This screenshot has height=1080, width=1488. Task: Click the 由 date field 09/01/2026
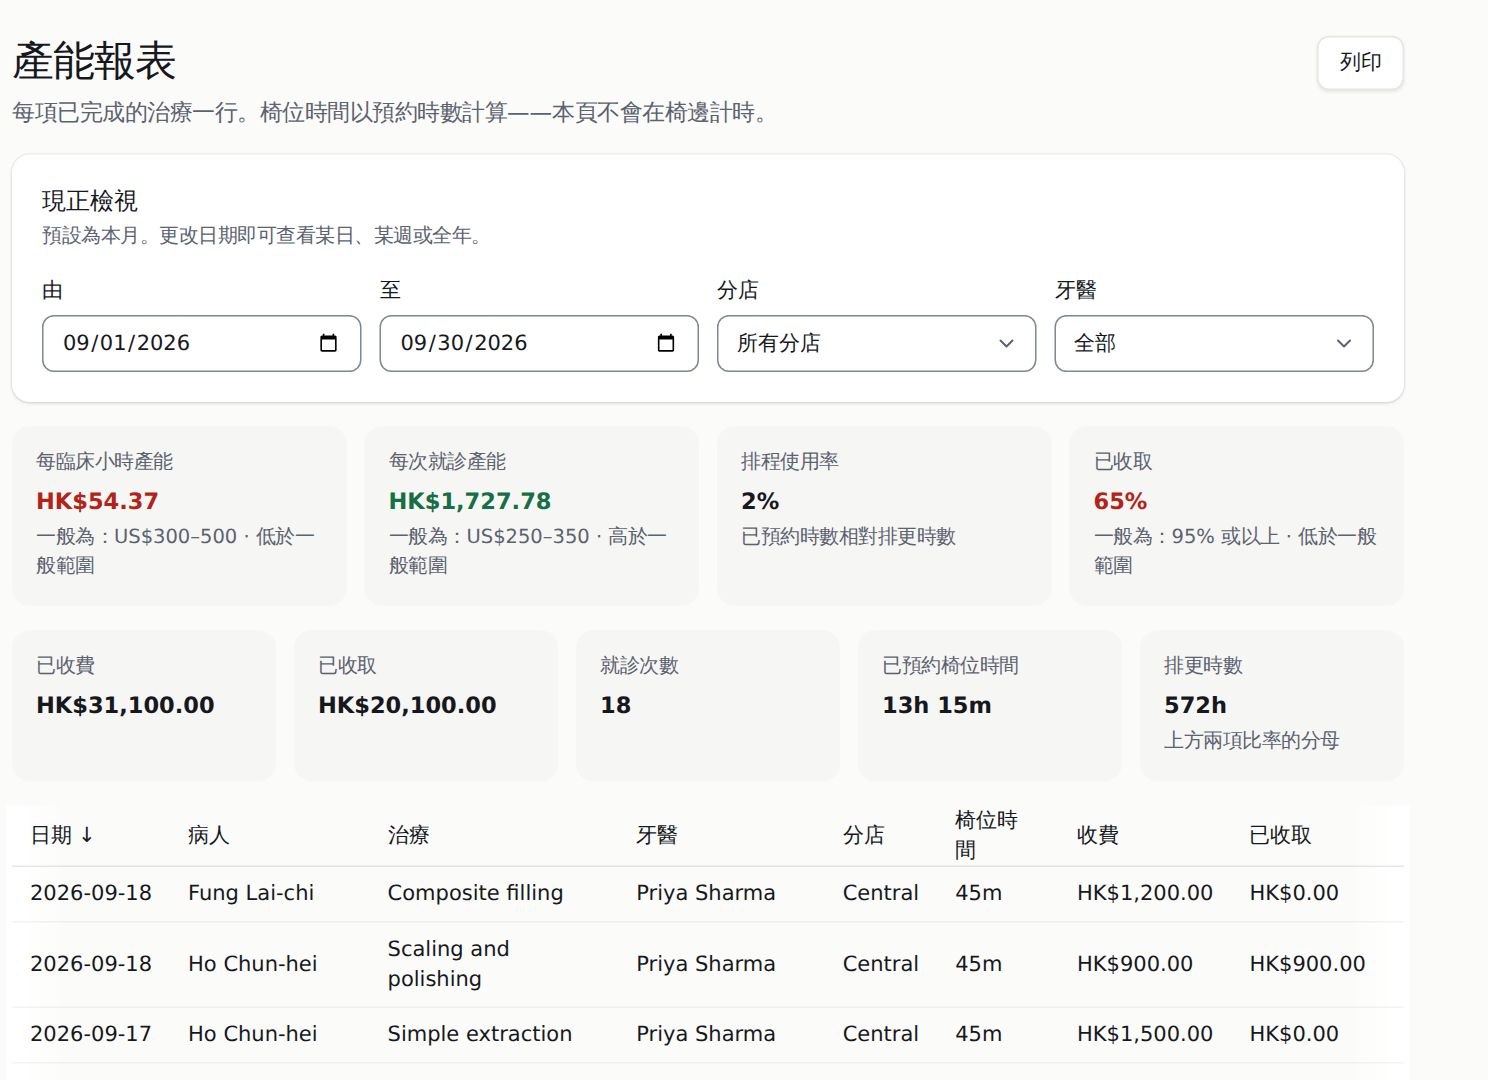201,343
